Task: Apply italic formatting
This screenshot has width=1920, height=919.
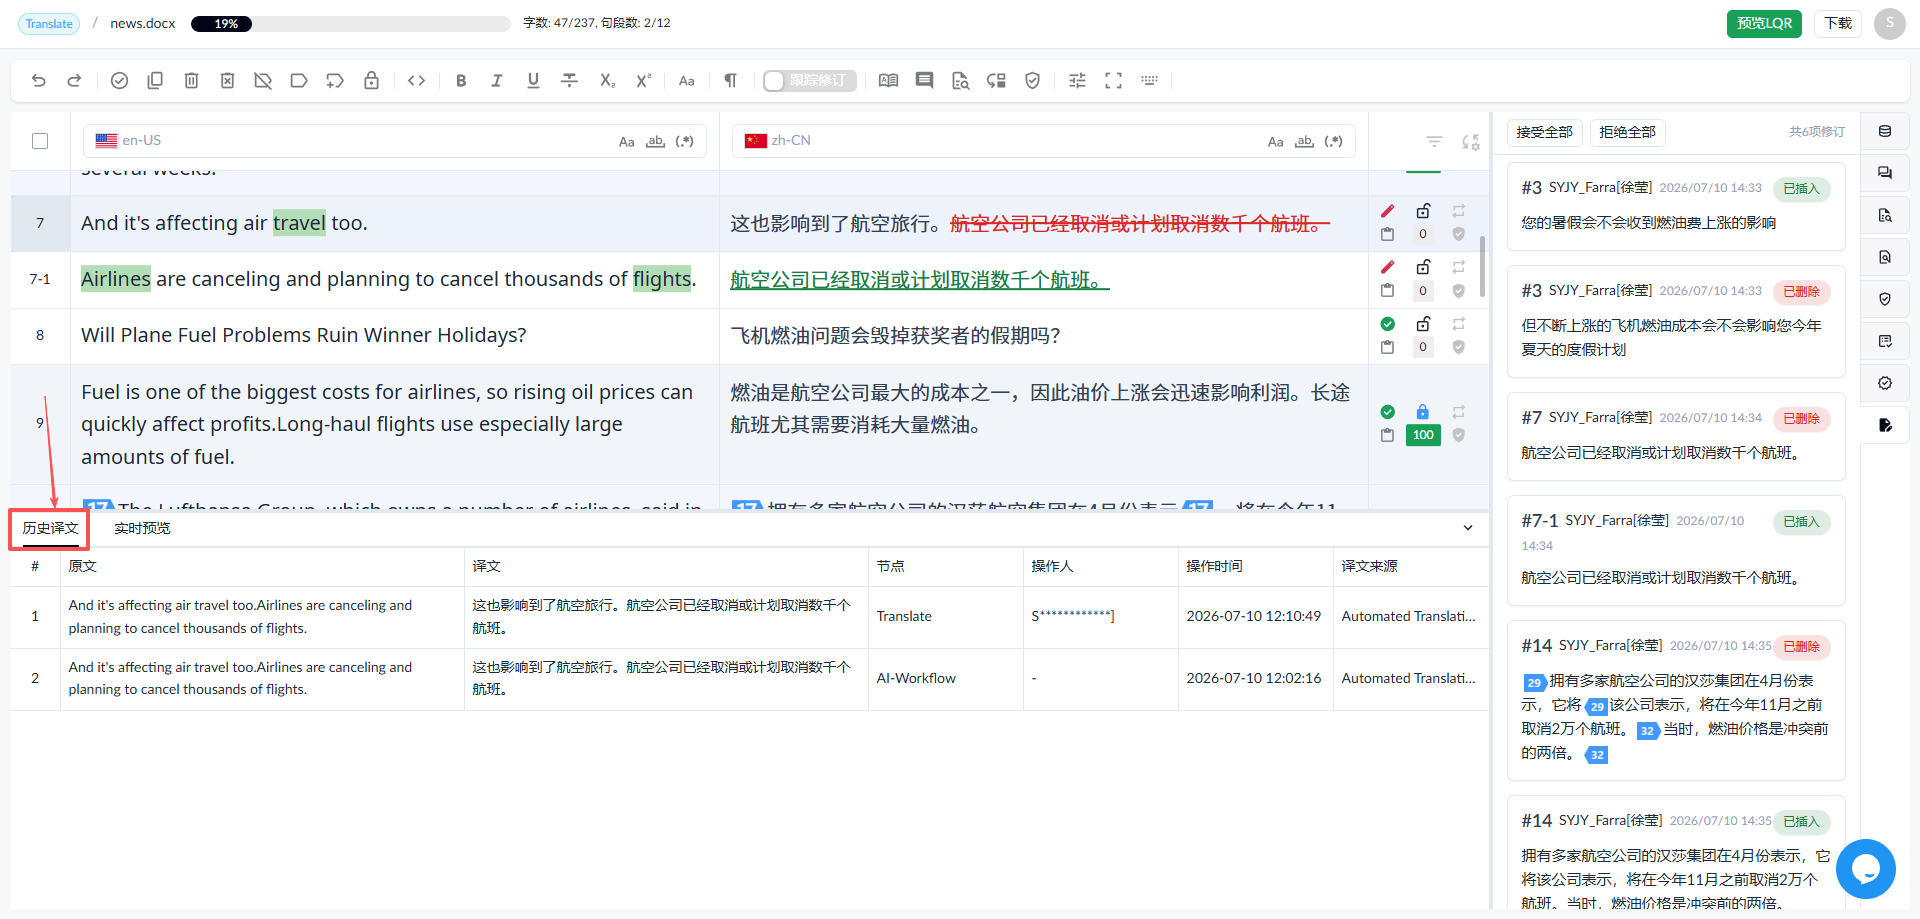Action: 497,81
